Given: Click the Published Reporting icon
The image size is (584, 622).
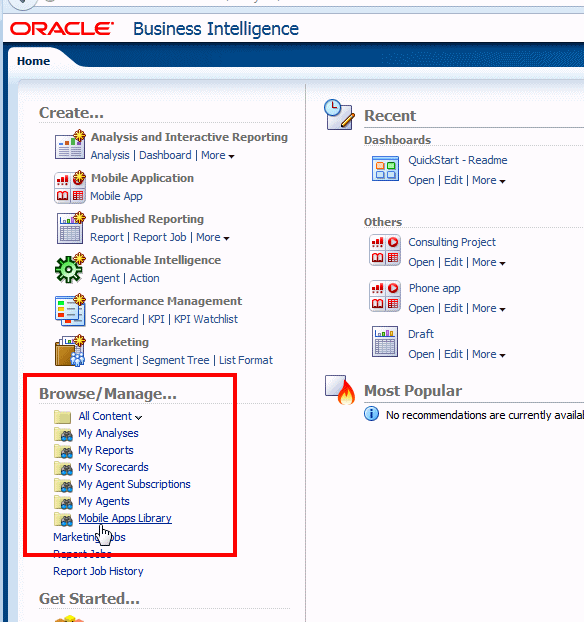Looking at the screenshot, I should point(71,228).
